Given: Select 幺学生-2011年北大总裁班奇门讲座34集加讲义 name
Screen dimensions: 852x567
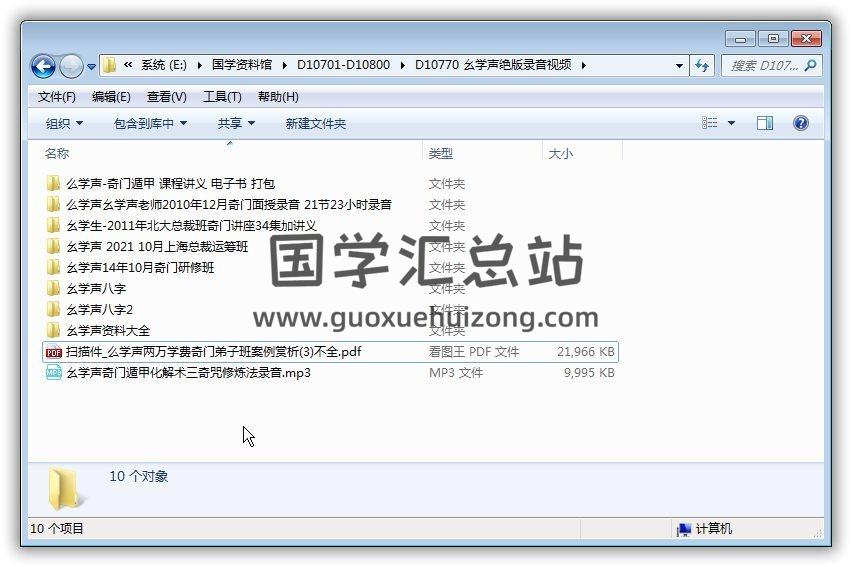Looking at the screenshot, I should tap(191, 226).
